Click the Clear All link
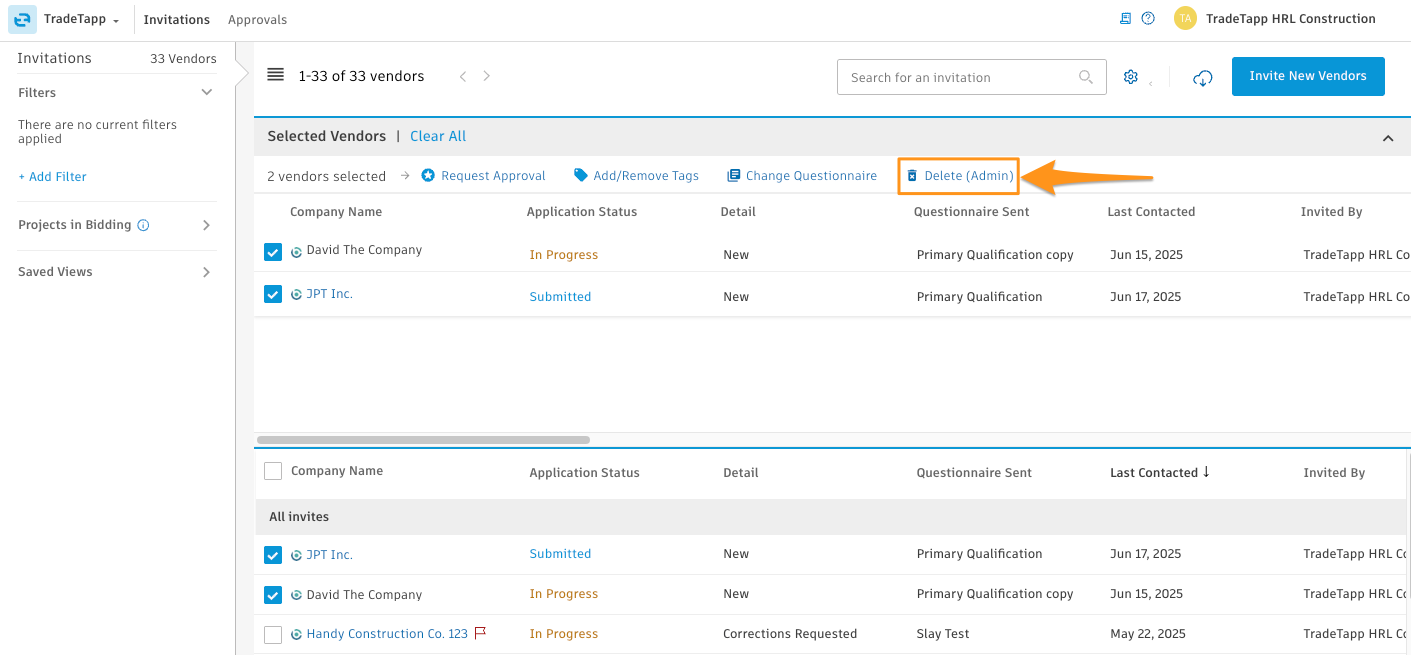The height and width of the screenshot is (655, 1411). pyautogui.click(x=438, y=136)
